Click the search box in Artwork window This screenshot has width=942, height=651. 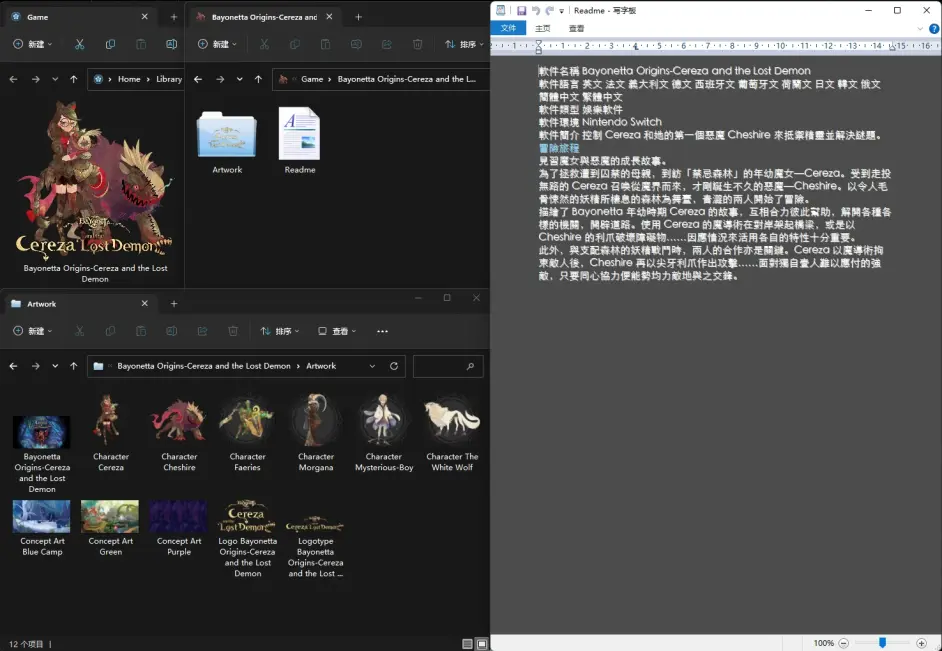pos(448,366)
